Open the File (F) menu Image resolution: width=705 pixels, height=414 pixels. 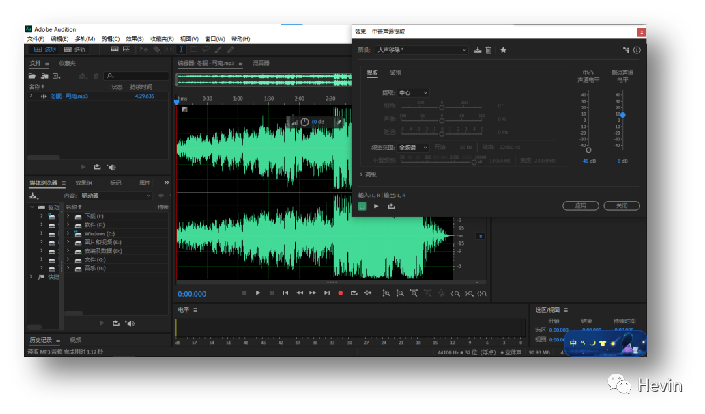35,39
